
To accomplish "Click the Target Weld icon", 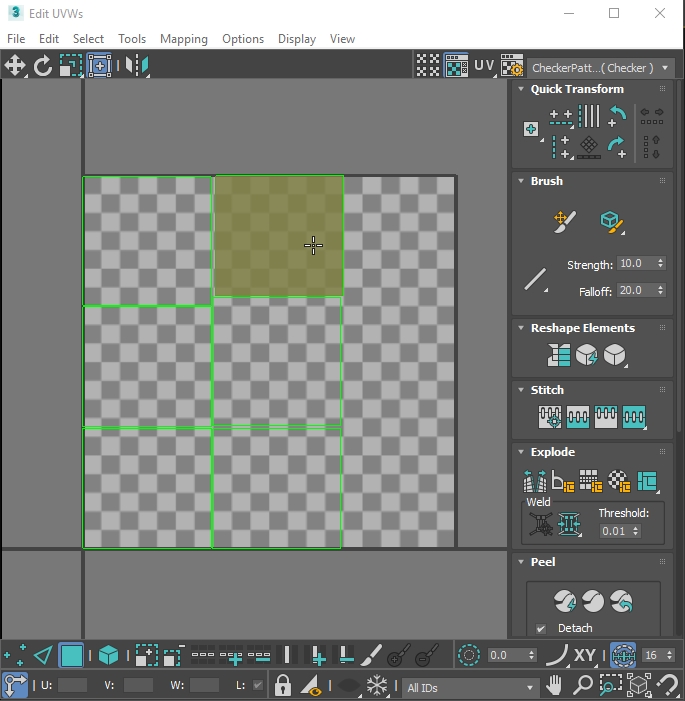I will (541, 524).
